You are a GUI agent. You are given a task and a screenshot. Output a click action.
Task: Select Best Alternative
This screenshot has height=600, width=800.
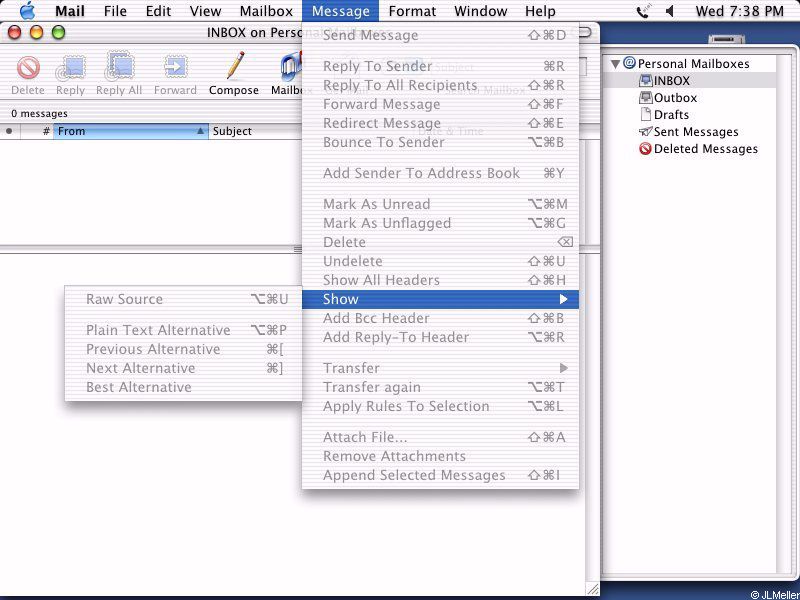click(x=183, y=387)
